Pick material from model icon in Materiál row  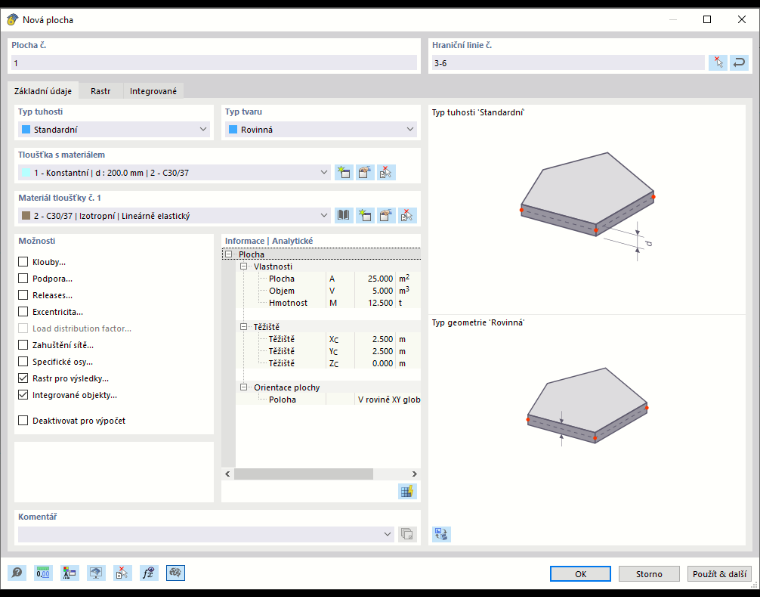click(407, 216)
